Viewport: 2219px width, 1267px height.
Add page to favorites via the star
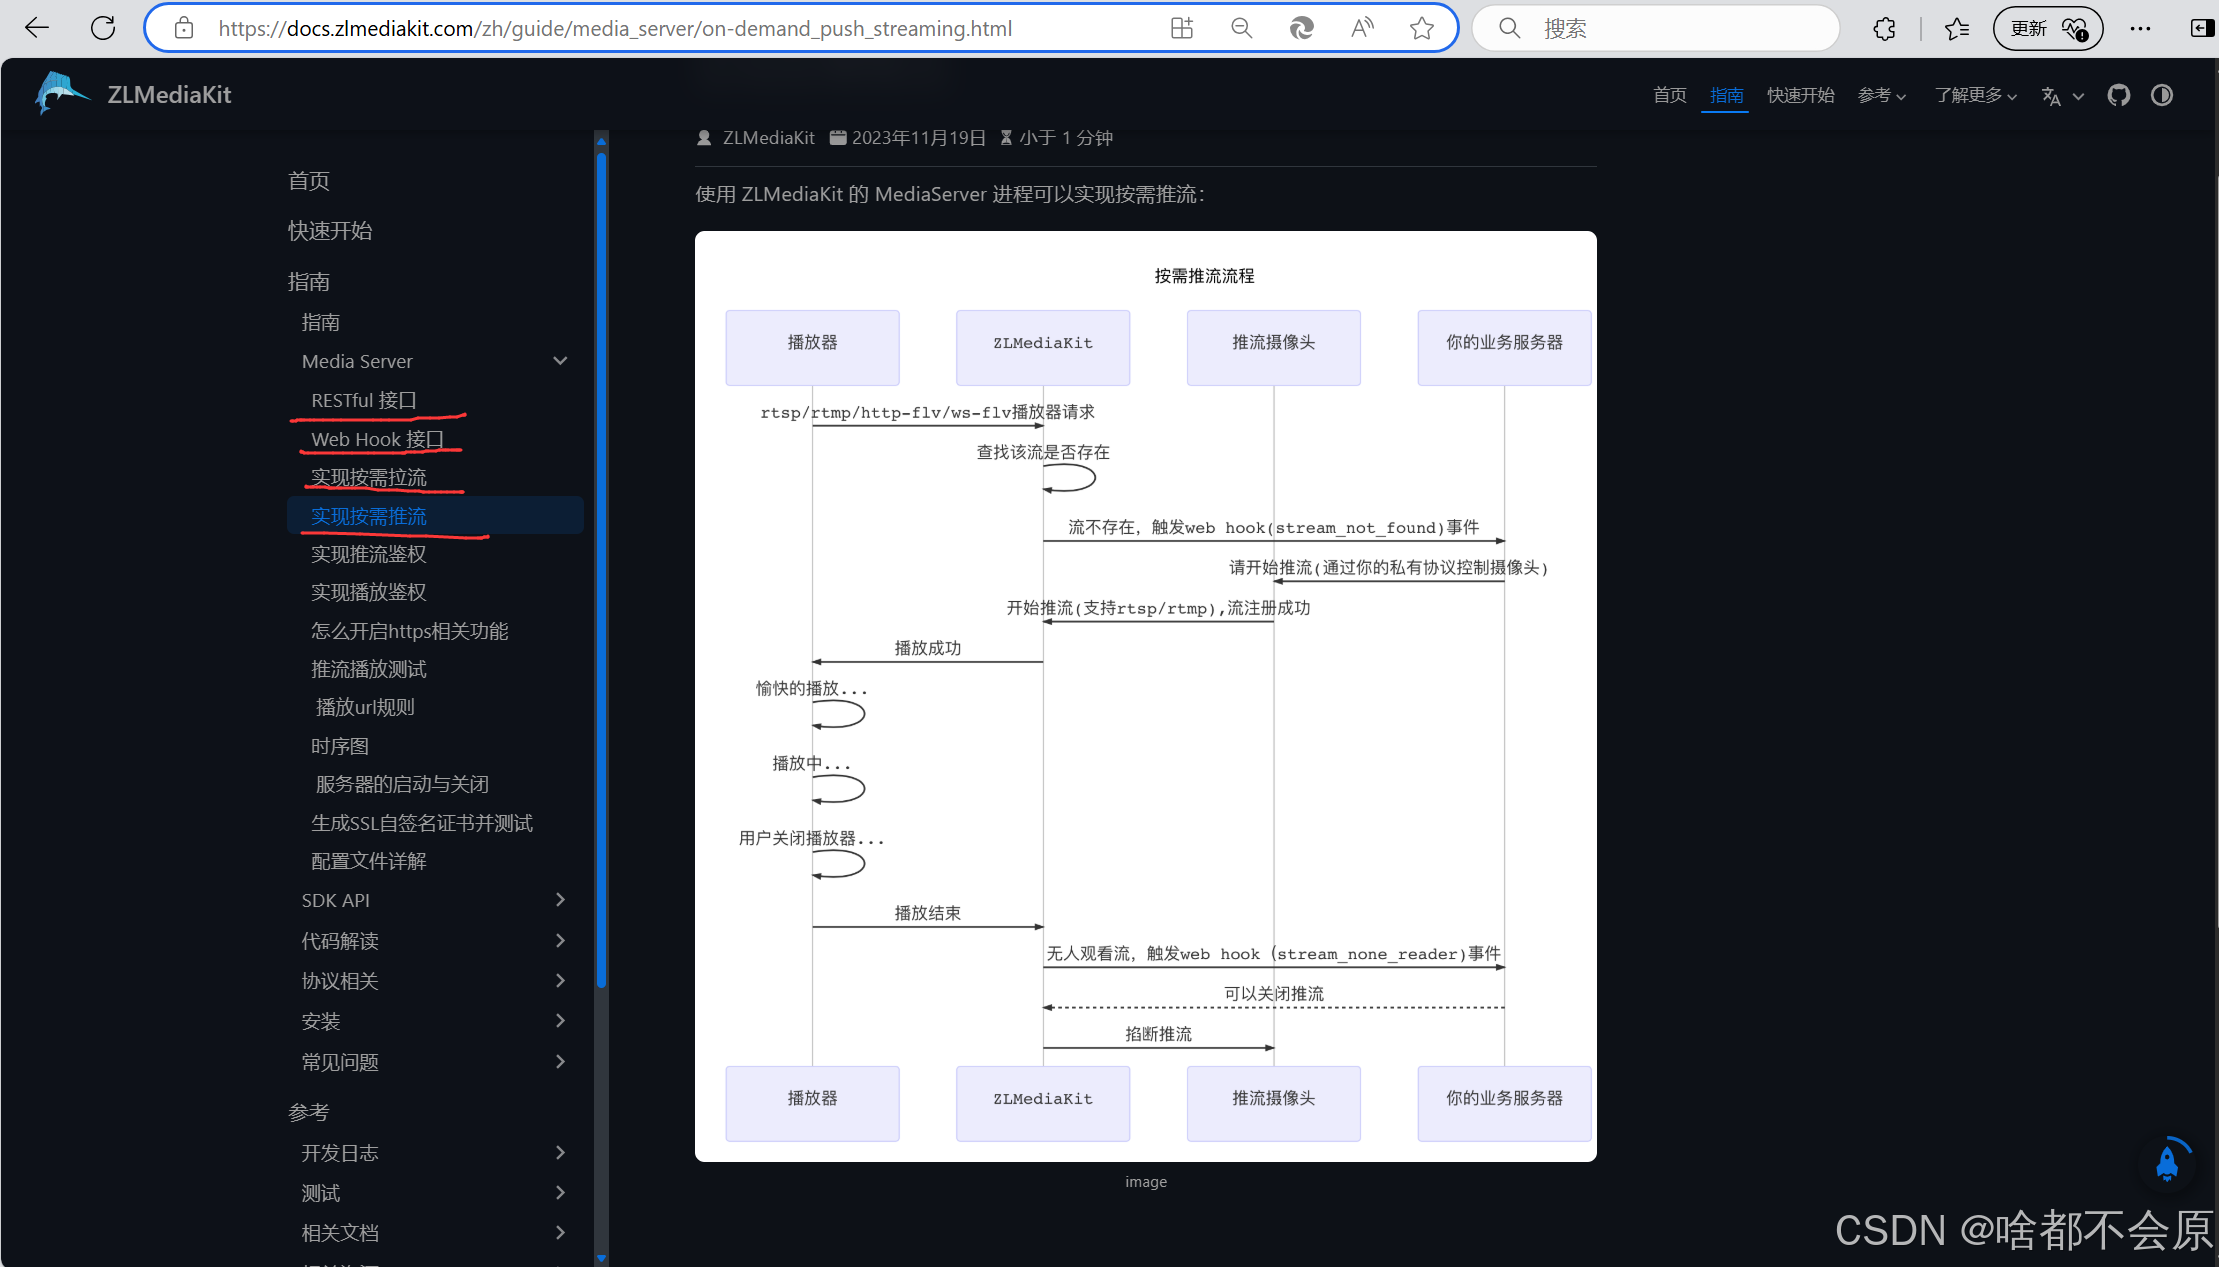[1422, 27]
